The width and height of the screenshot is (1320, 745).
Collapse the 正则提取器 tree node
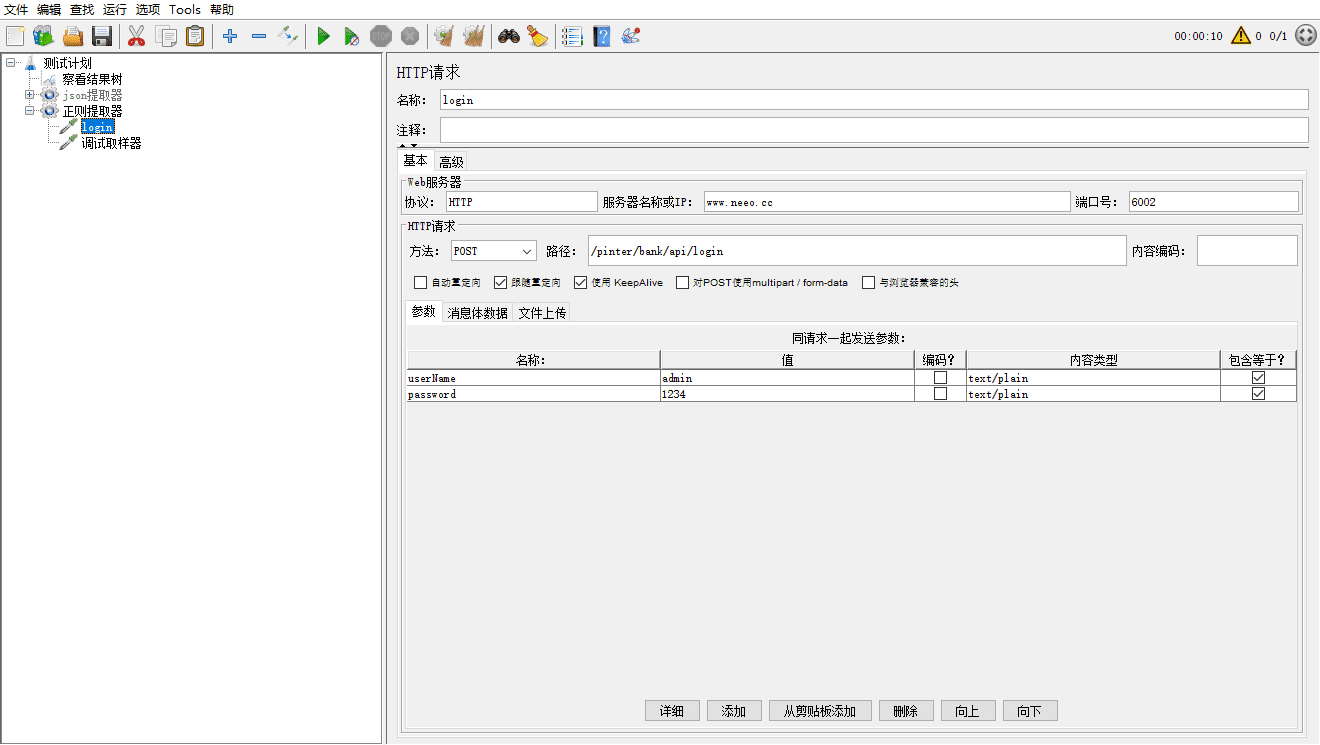coord(30,111)
